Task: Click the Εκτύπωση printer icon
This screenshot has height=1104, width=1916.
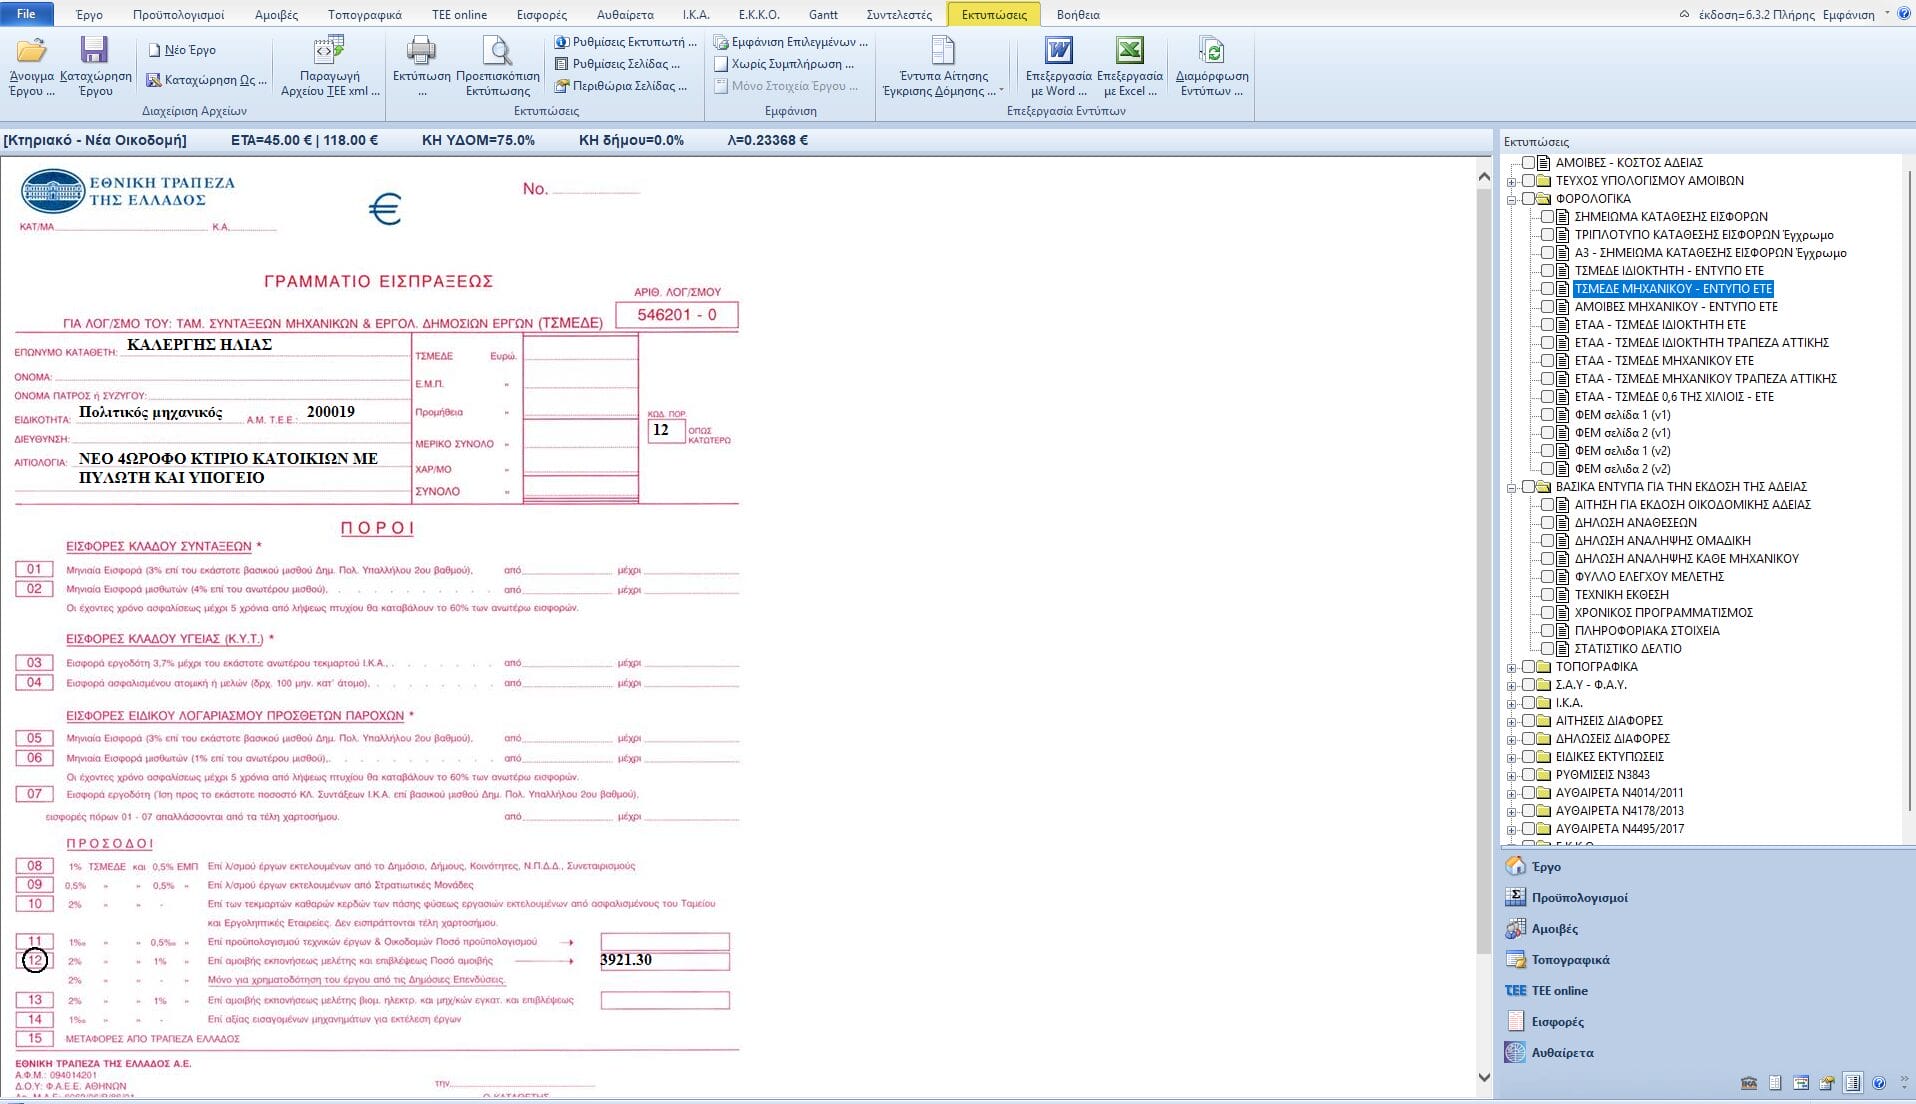Action: pos(421,51)
